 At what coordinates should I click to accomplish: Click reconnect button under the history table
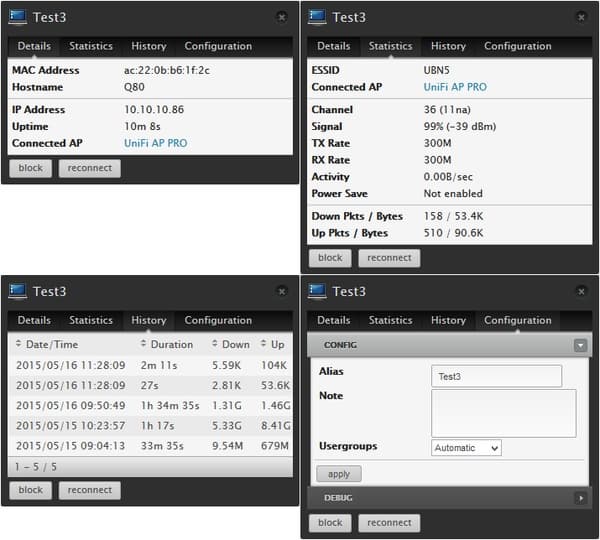(x=90, y=490)
